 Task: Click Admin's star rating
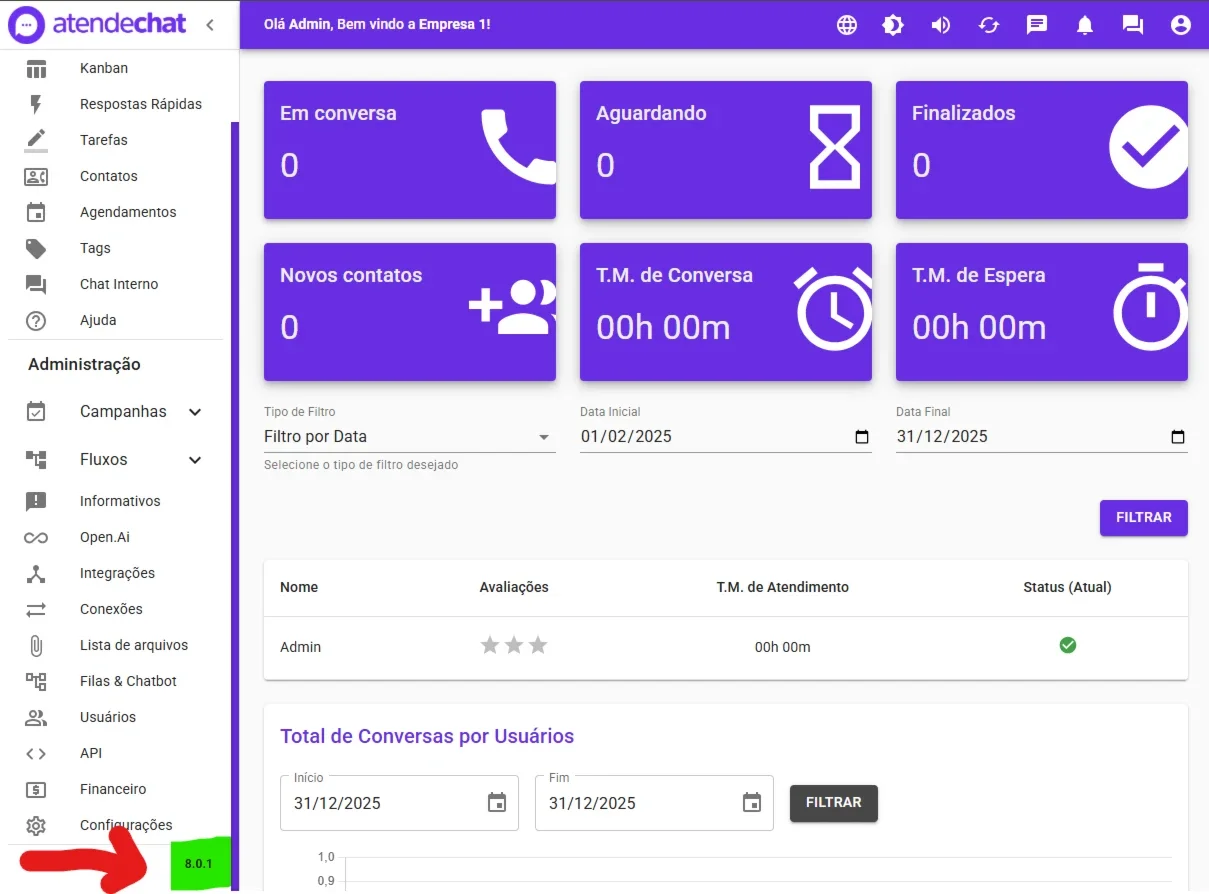(x=514, y=645)
